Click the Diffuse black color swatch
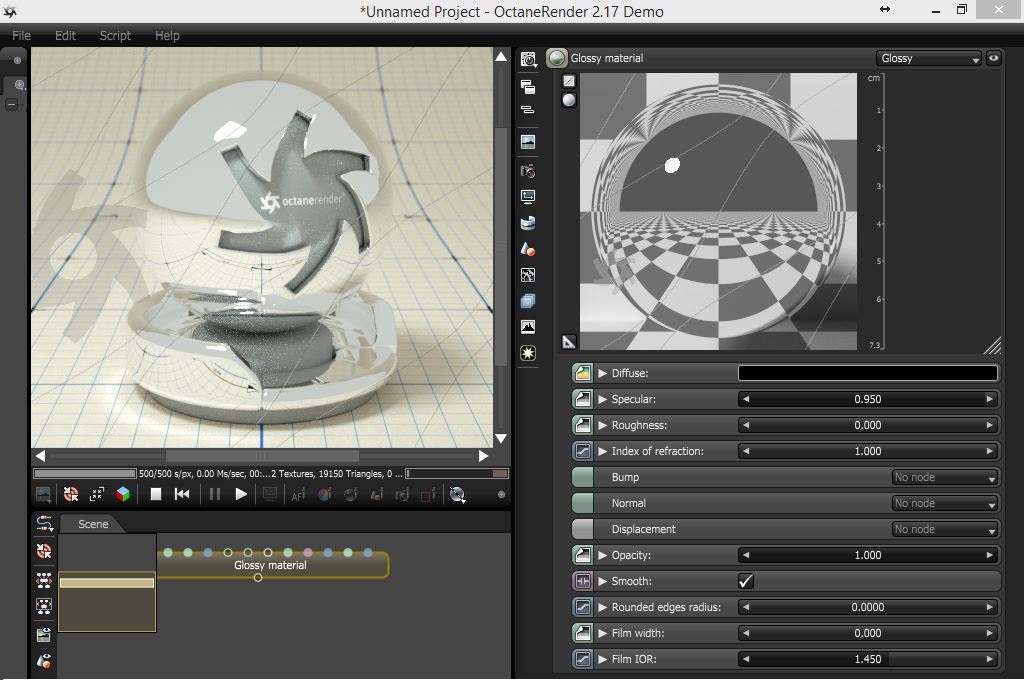The height and width of the screenshot is (680, 1024). [867, 373]
